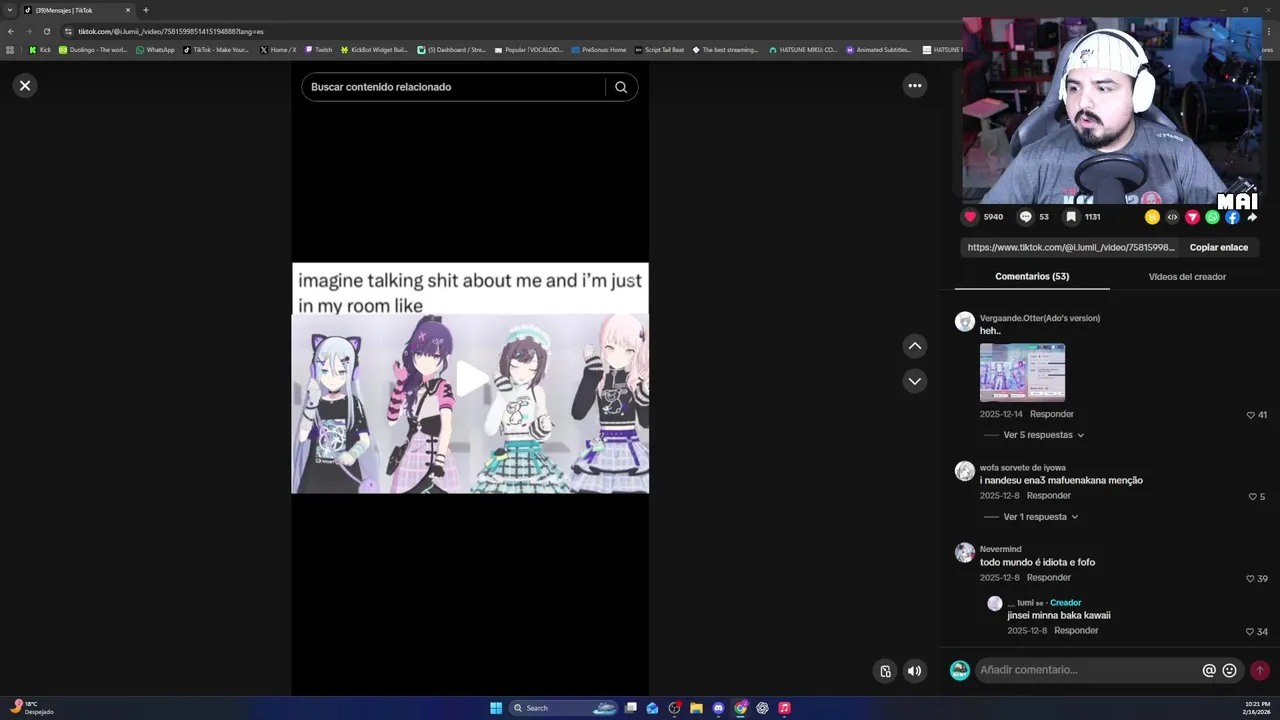Screen dimensions: 1280x720
Task: Click the comments bubble icon
Action: pos(1025,217)
